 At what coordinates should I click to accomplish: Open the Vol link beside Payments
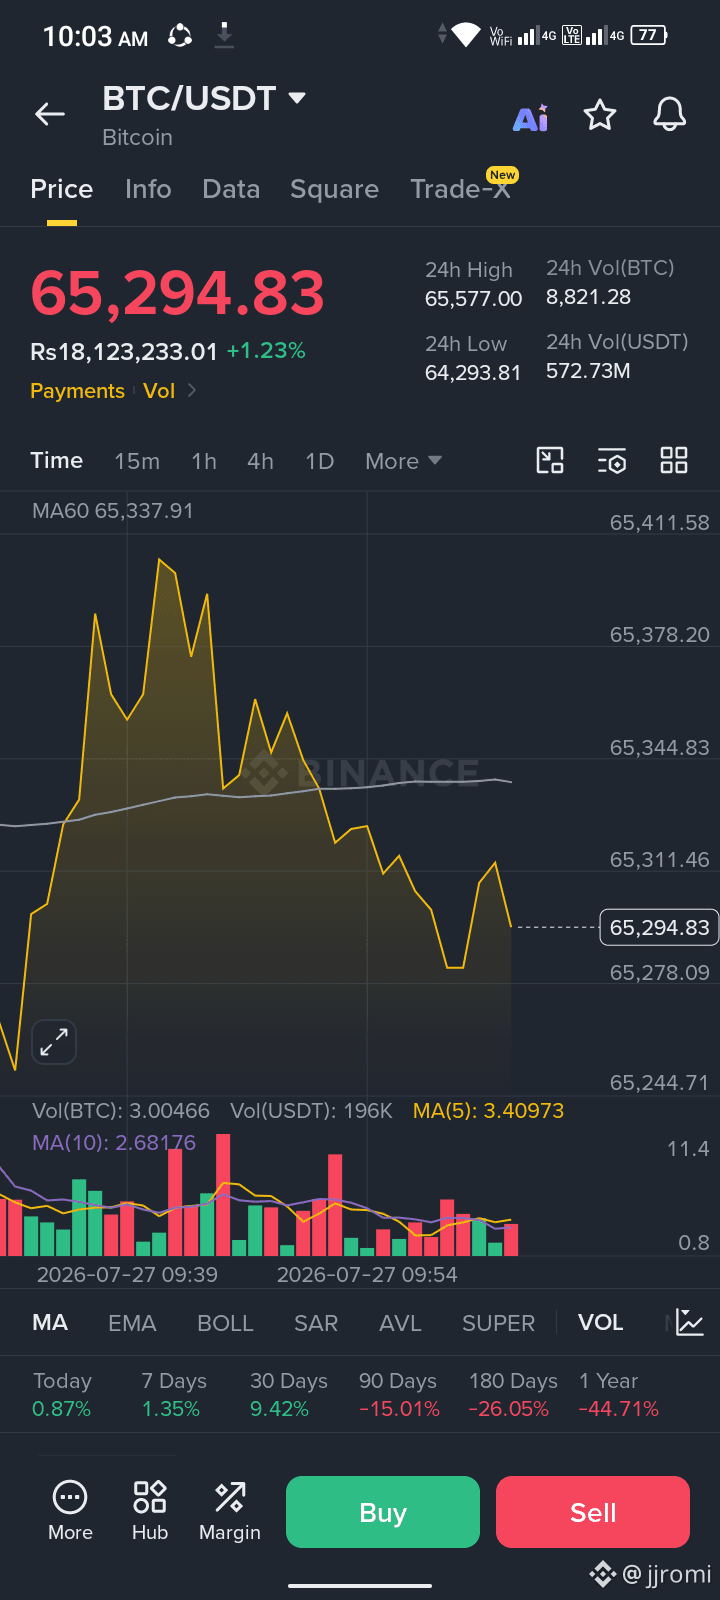pyautogui.click(x=159, y=391)
